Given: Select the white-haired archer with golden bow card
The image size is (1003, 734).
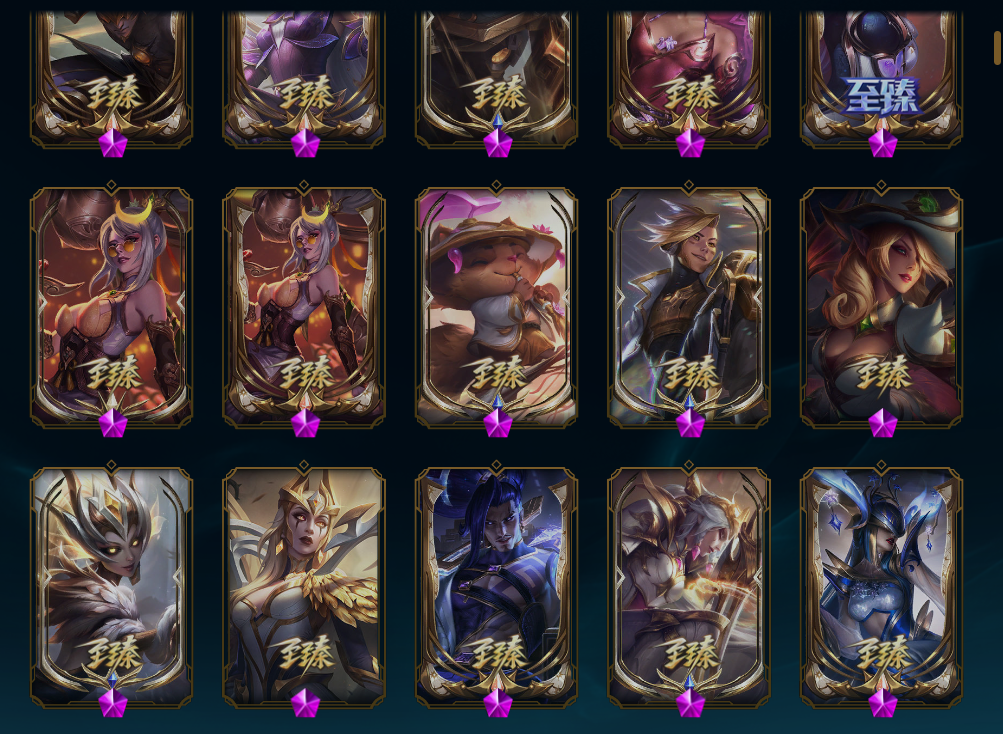Looking at the screenshot, I should [x=689, y=587].
